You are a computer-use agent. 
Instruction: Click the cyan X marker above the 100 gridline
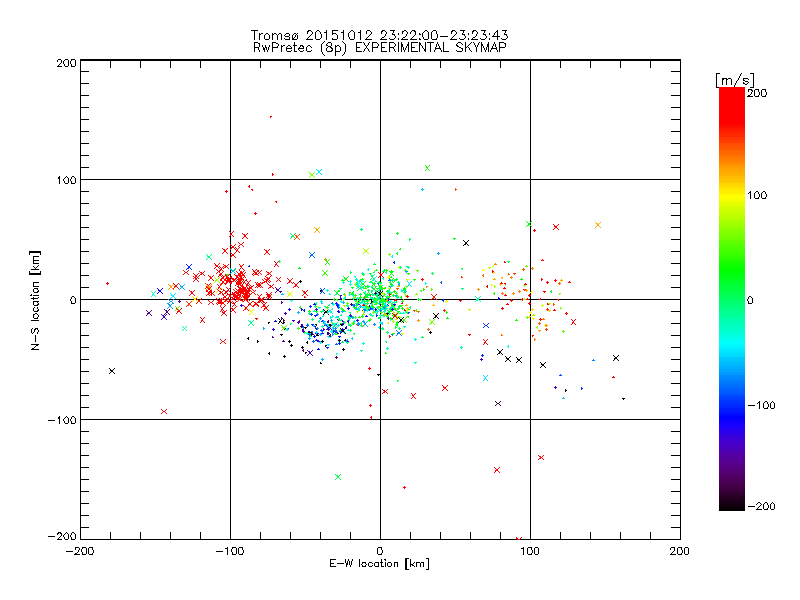point(319,172)
